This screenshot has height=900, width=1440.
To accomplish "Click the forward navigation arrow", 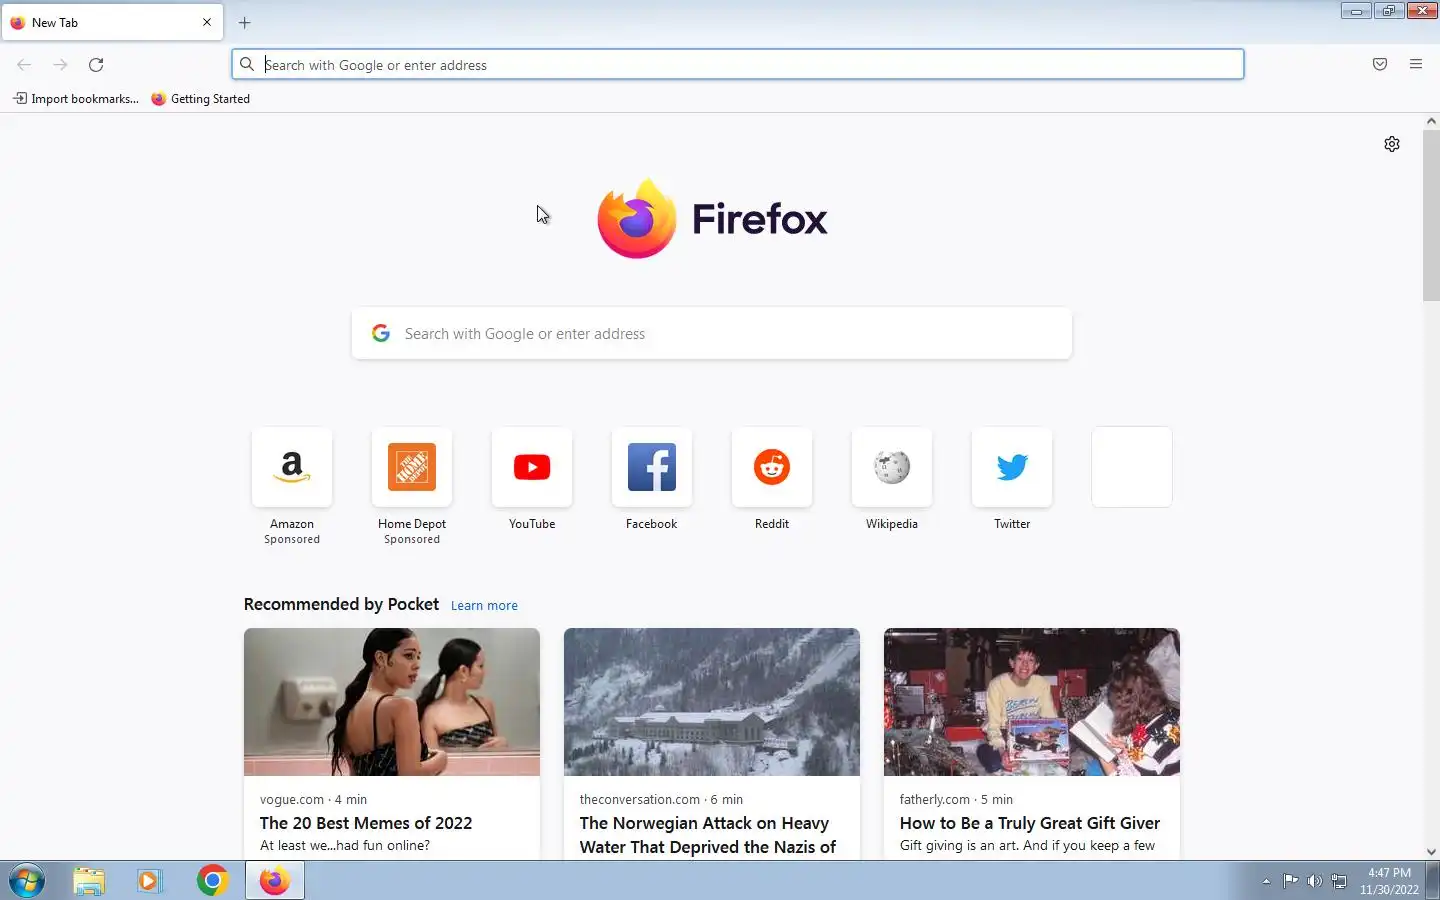I will [x=60, y=64].
